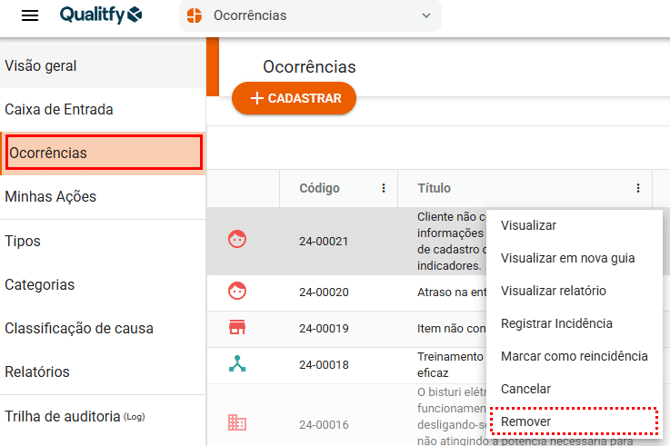Click the network icon for row 24-00018
The height and width of the screenshot is (446, 670).
tap(237, 364)
